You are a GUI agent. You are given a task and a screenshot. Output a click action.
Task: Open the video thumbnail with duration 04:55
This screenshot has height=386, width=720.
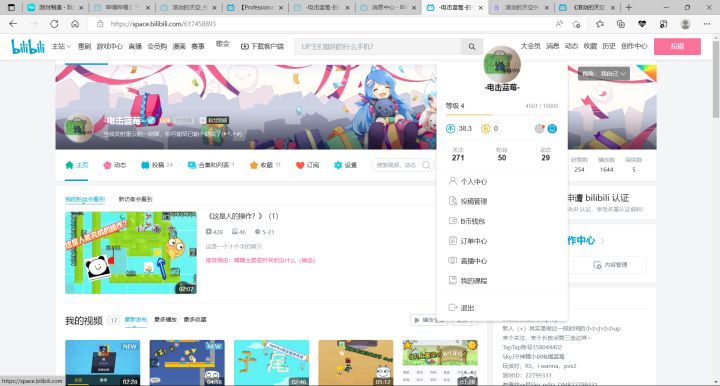tap(187, 363)
